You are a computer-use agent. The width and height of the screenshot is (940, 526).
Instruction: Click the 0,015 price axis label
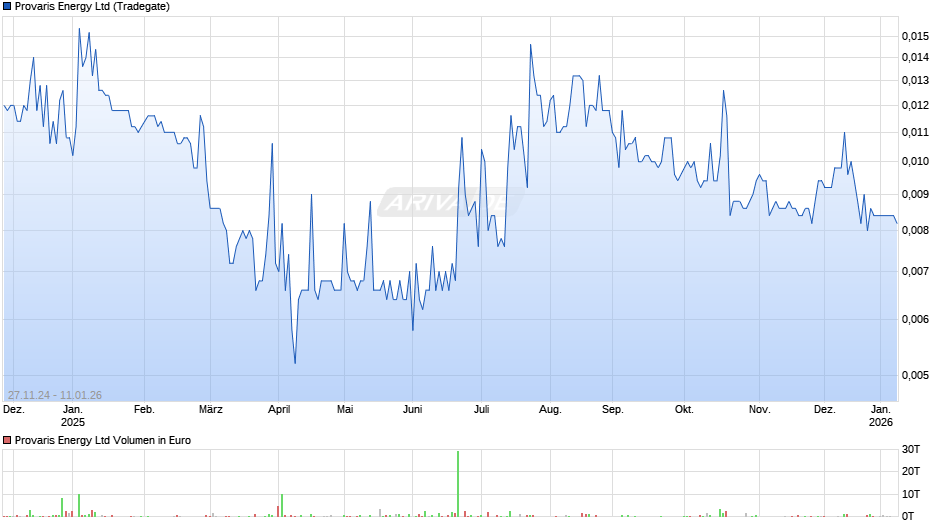click(x=915, y=37)
